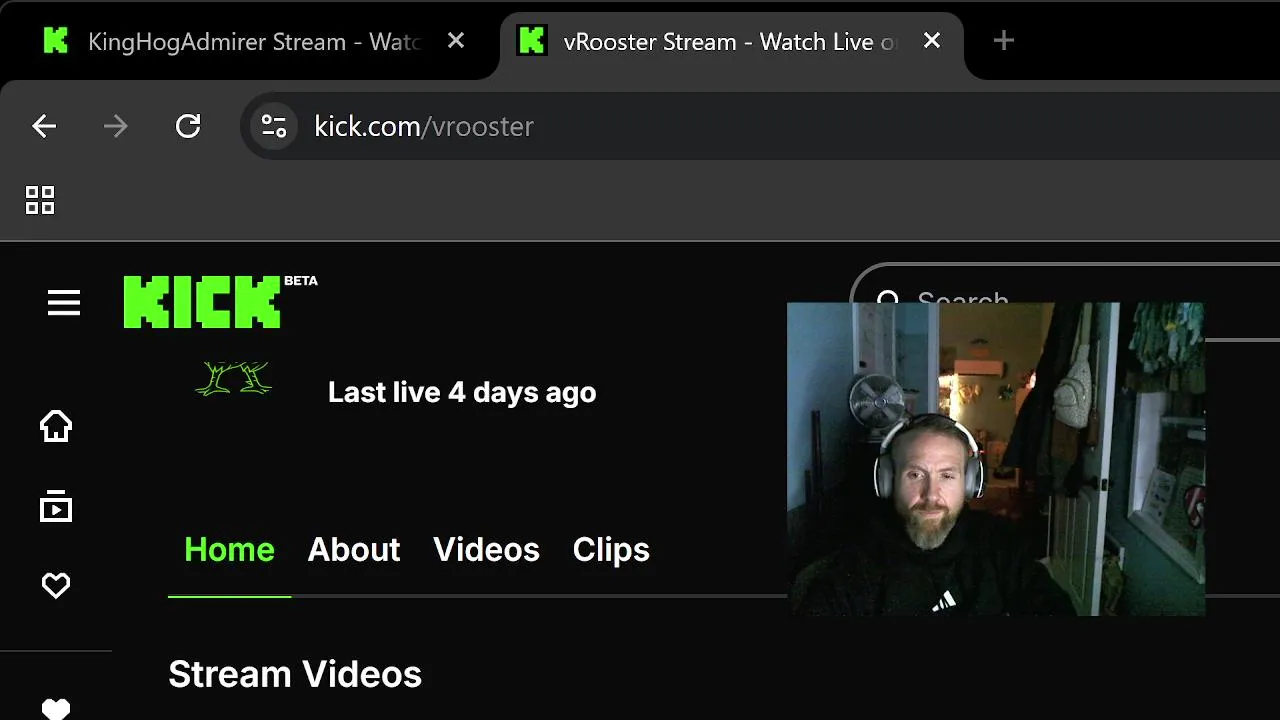Image resolution: width=1280 pixels, height=720 pixels.
Task: Click the Kick logo
Action: [x=202, y=302]
